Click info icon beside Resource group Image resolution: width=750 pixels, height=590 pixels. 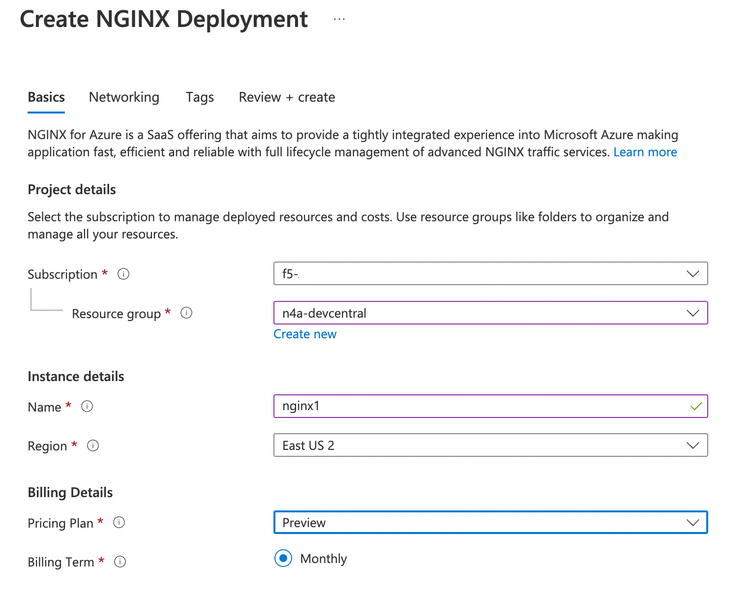coord(186,313)
